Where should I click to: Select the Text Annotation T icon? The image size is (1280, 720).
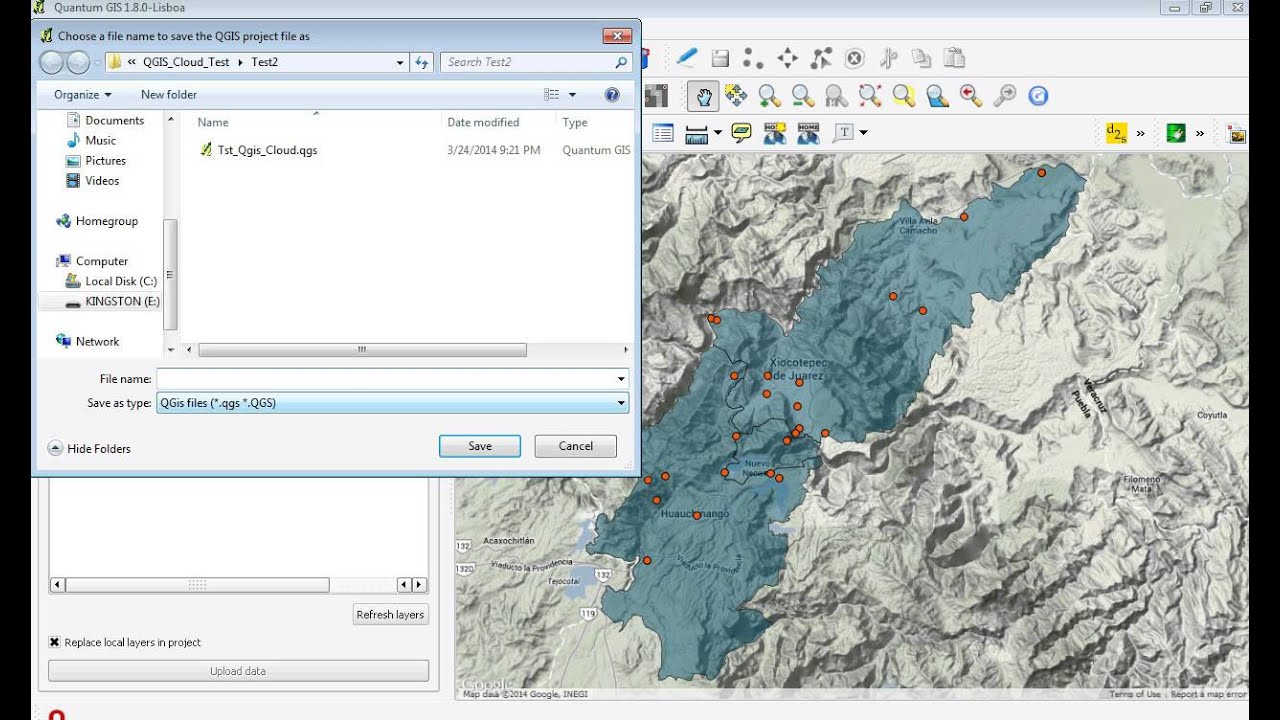pyautogui.click(x=843, y=132)
